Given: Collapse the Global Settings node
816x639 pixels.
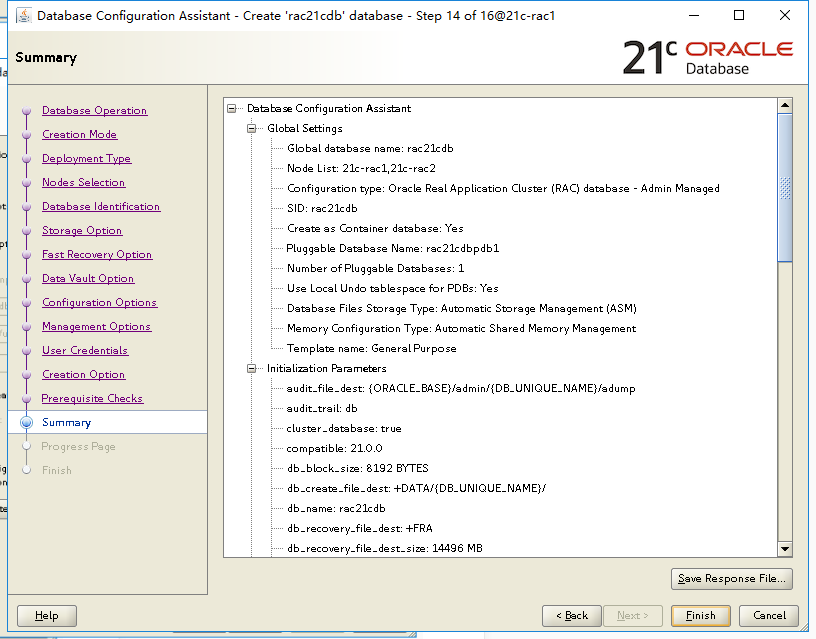Looking at the screenshot, I should pyautogui.click(x=251, y=129).
